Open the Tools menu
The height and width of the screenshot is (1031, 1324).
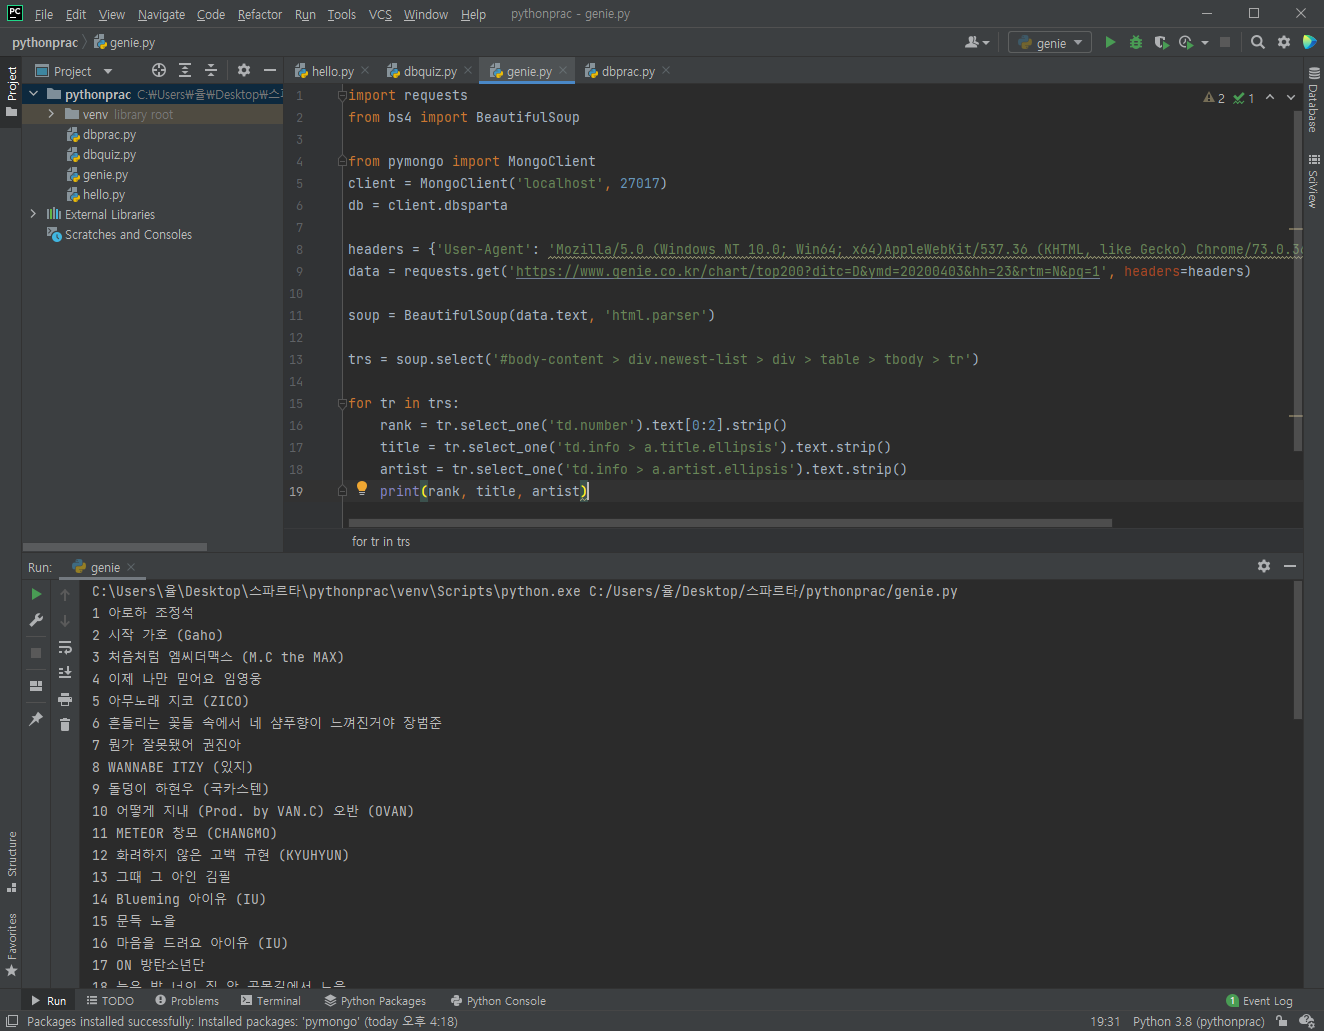click(x=342, y=14)
